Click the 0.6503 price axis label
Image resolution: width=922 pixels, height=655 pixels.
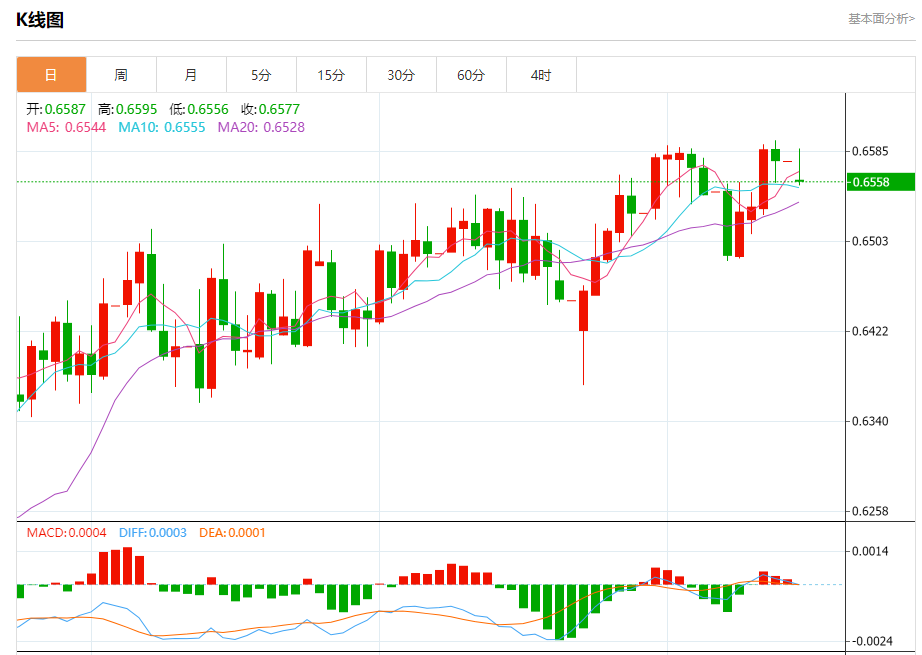(x=870, y=241)
